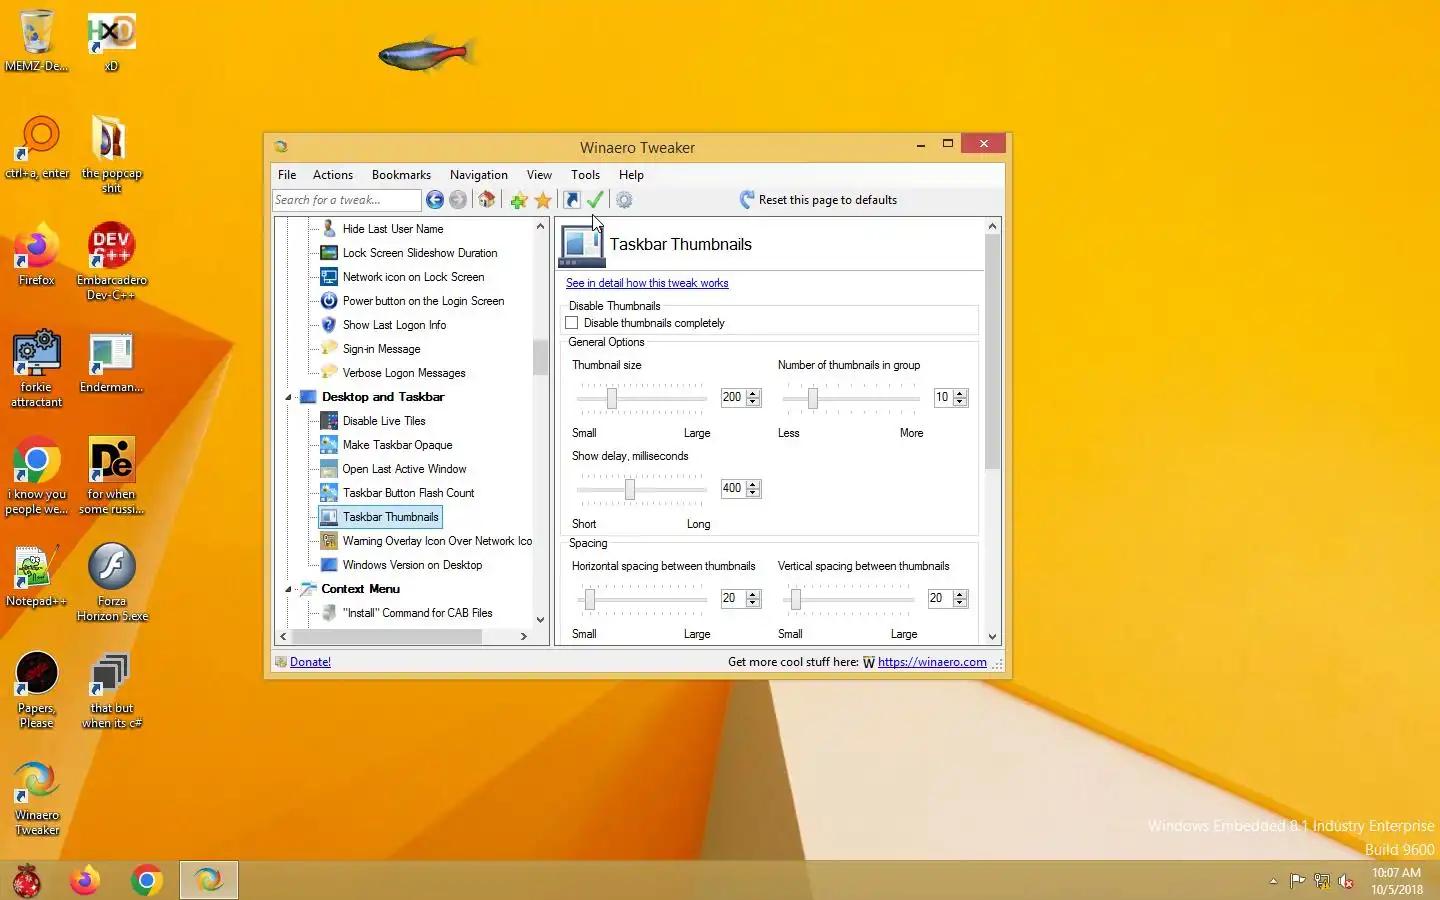Viewport: 1440px width, 900px height.
Task: Click the Search for a tweak field
Action: (x=347, y=200)
